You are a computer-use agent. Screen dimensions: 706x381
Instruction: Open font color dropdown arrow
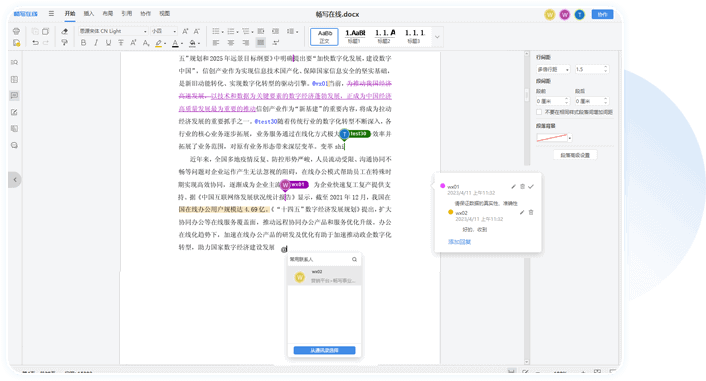[x=182, y=44]
